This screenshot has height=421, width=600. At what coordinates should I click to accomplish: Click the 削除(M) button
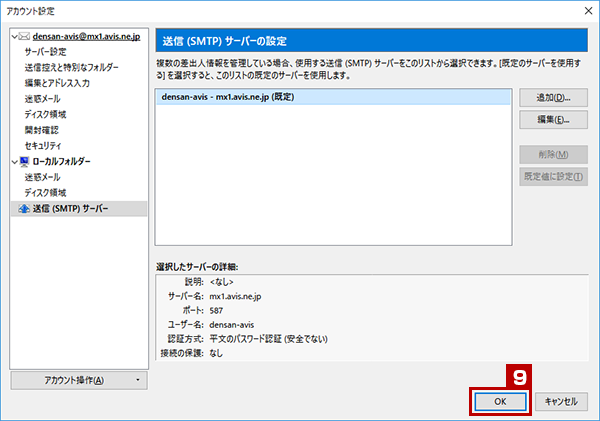(553, 154)
